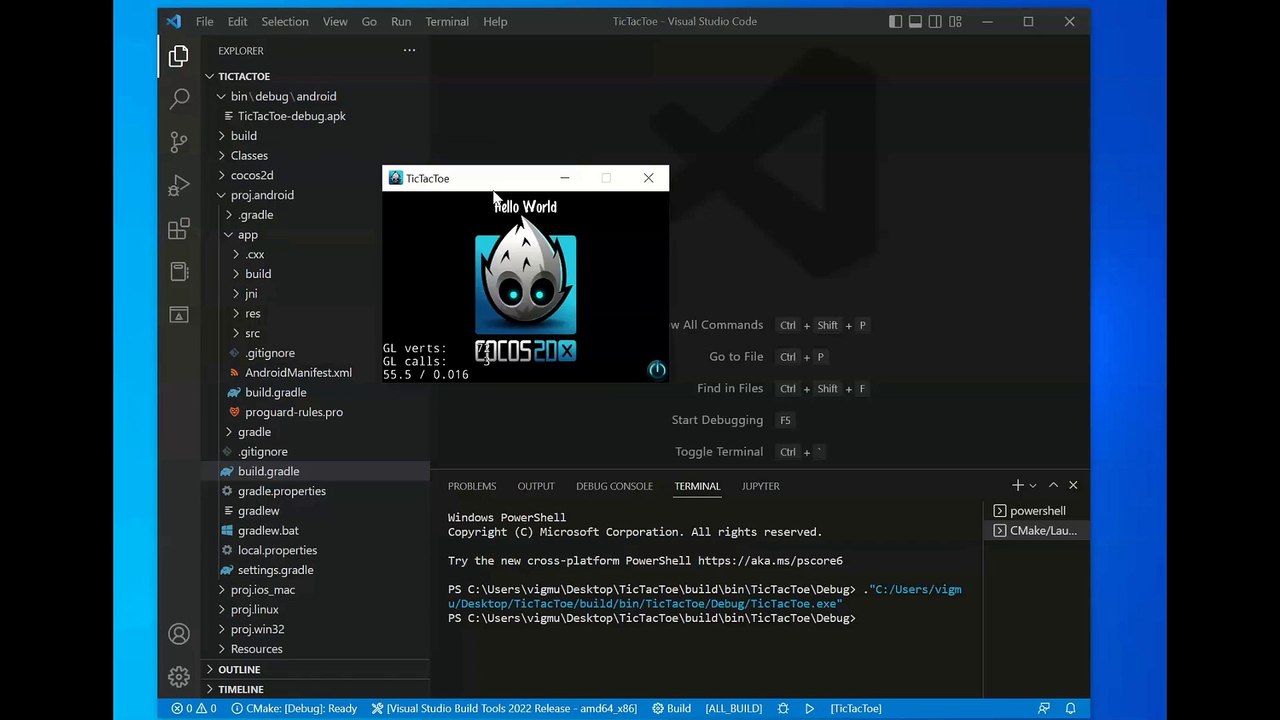Open notifications bell in status bar
The height and width of the screenshot is (720, 1280).
pyautogui.click(x=1070, y=708)
